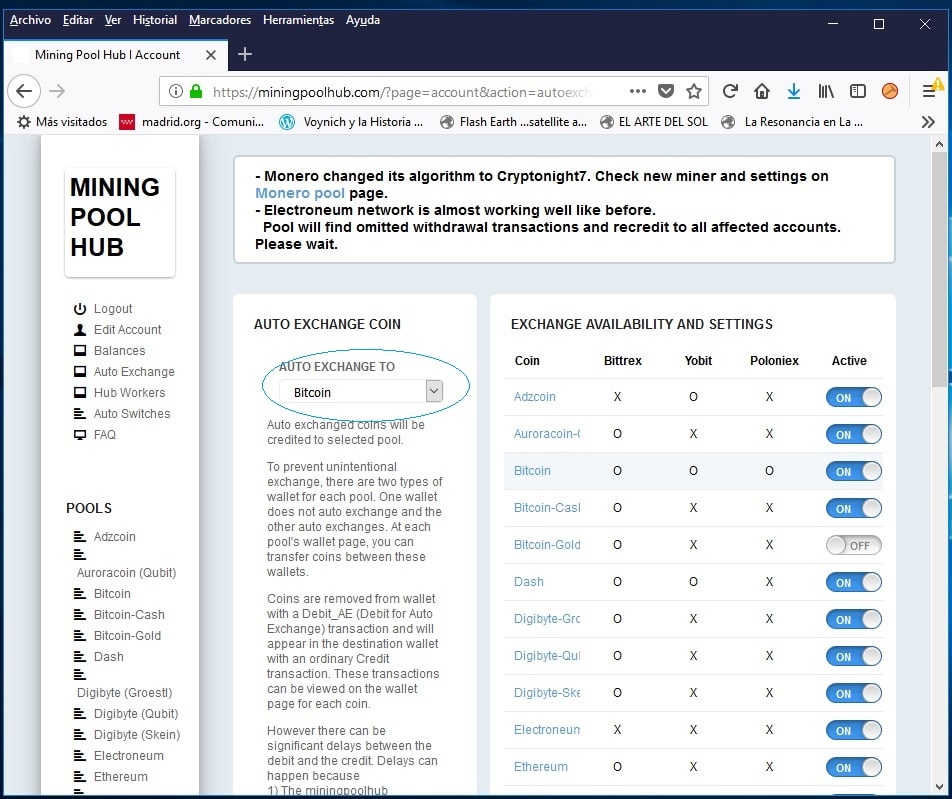Turn off the Dash active toggle
This screenshot has height=799, width=952.
(853, 582)
